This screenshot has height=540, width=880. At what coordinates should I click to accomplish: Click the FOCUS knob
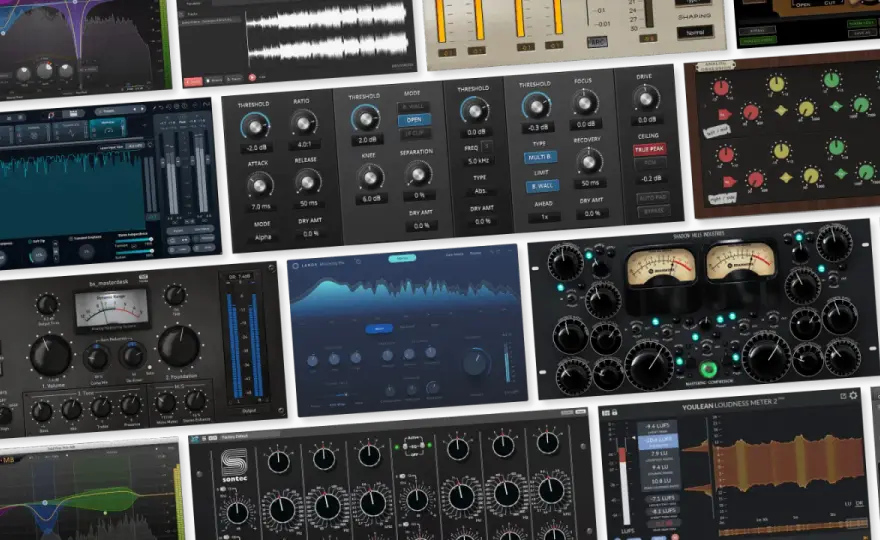pos(584,103)
